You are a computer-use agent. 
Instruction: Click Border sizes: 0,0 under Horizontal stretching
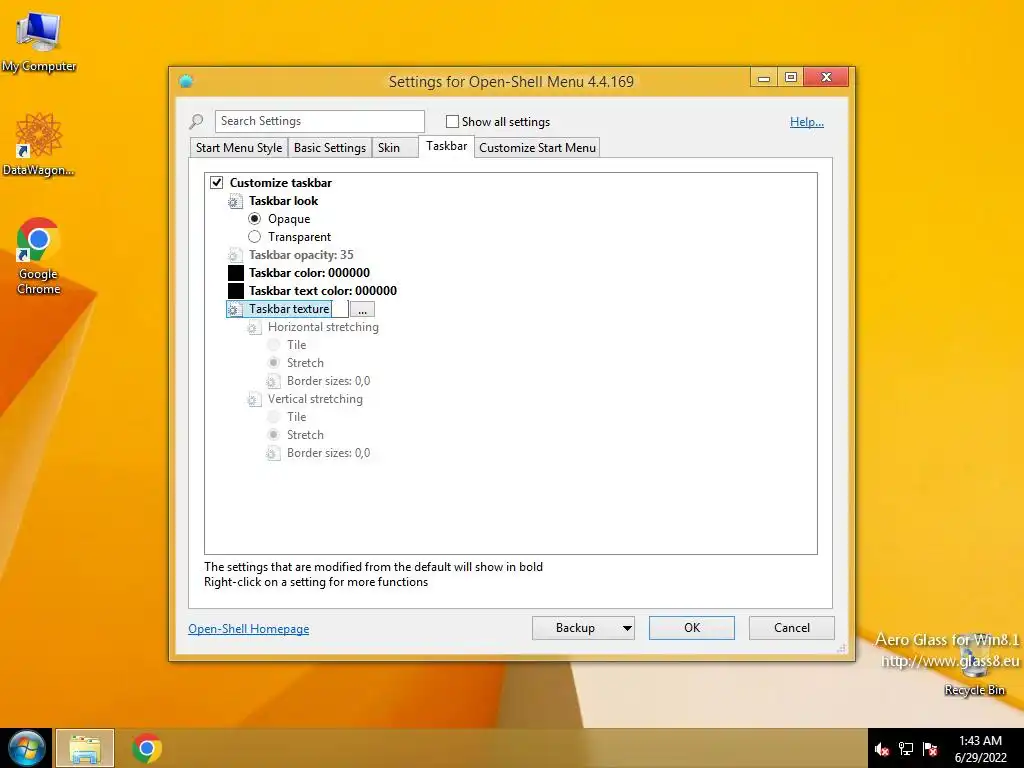328,381
